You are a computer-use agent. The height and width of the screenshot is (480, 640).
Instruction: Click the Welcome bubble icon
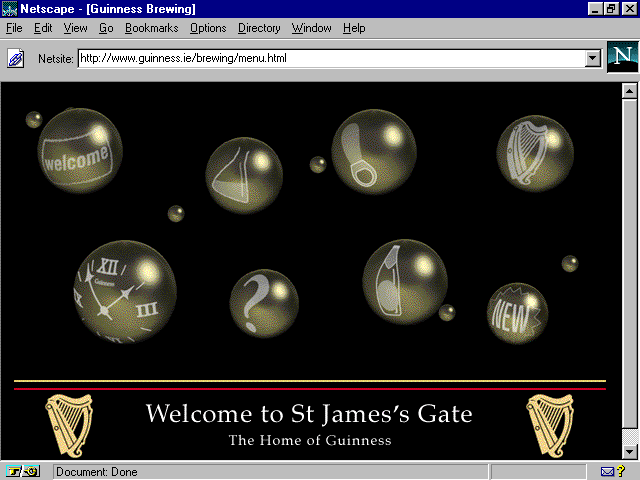point(80,153)
